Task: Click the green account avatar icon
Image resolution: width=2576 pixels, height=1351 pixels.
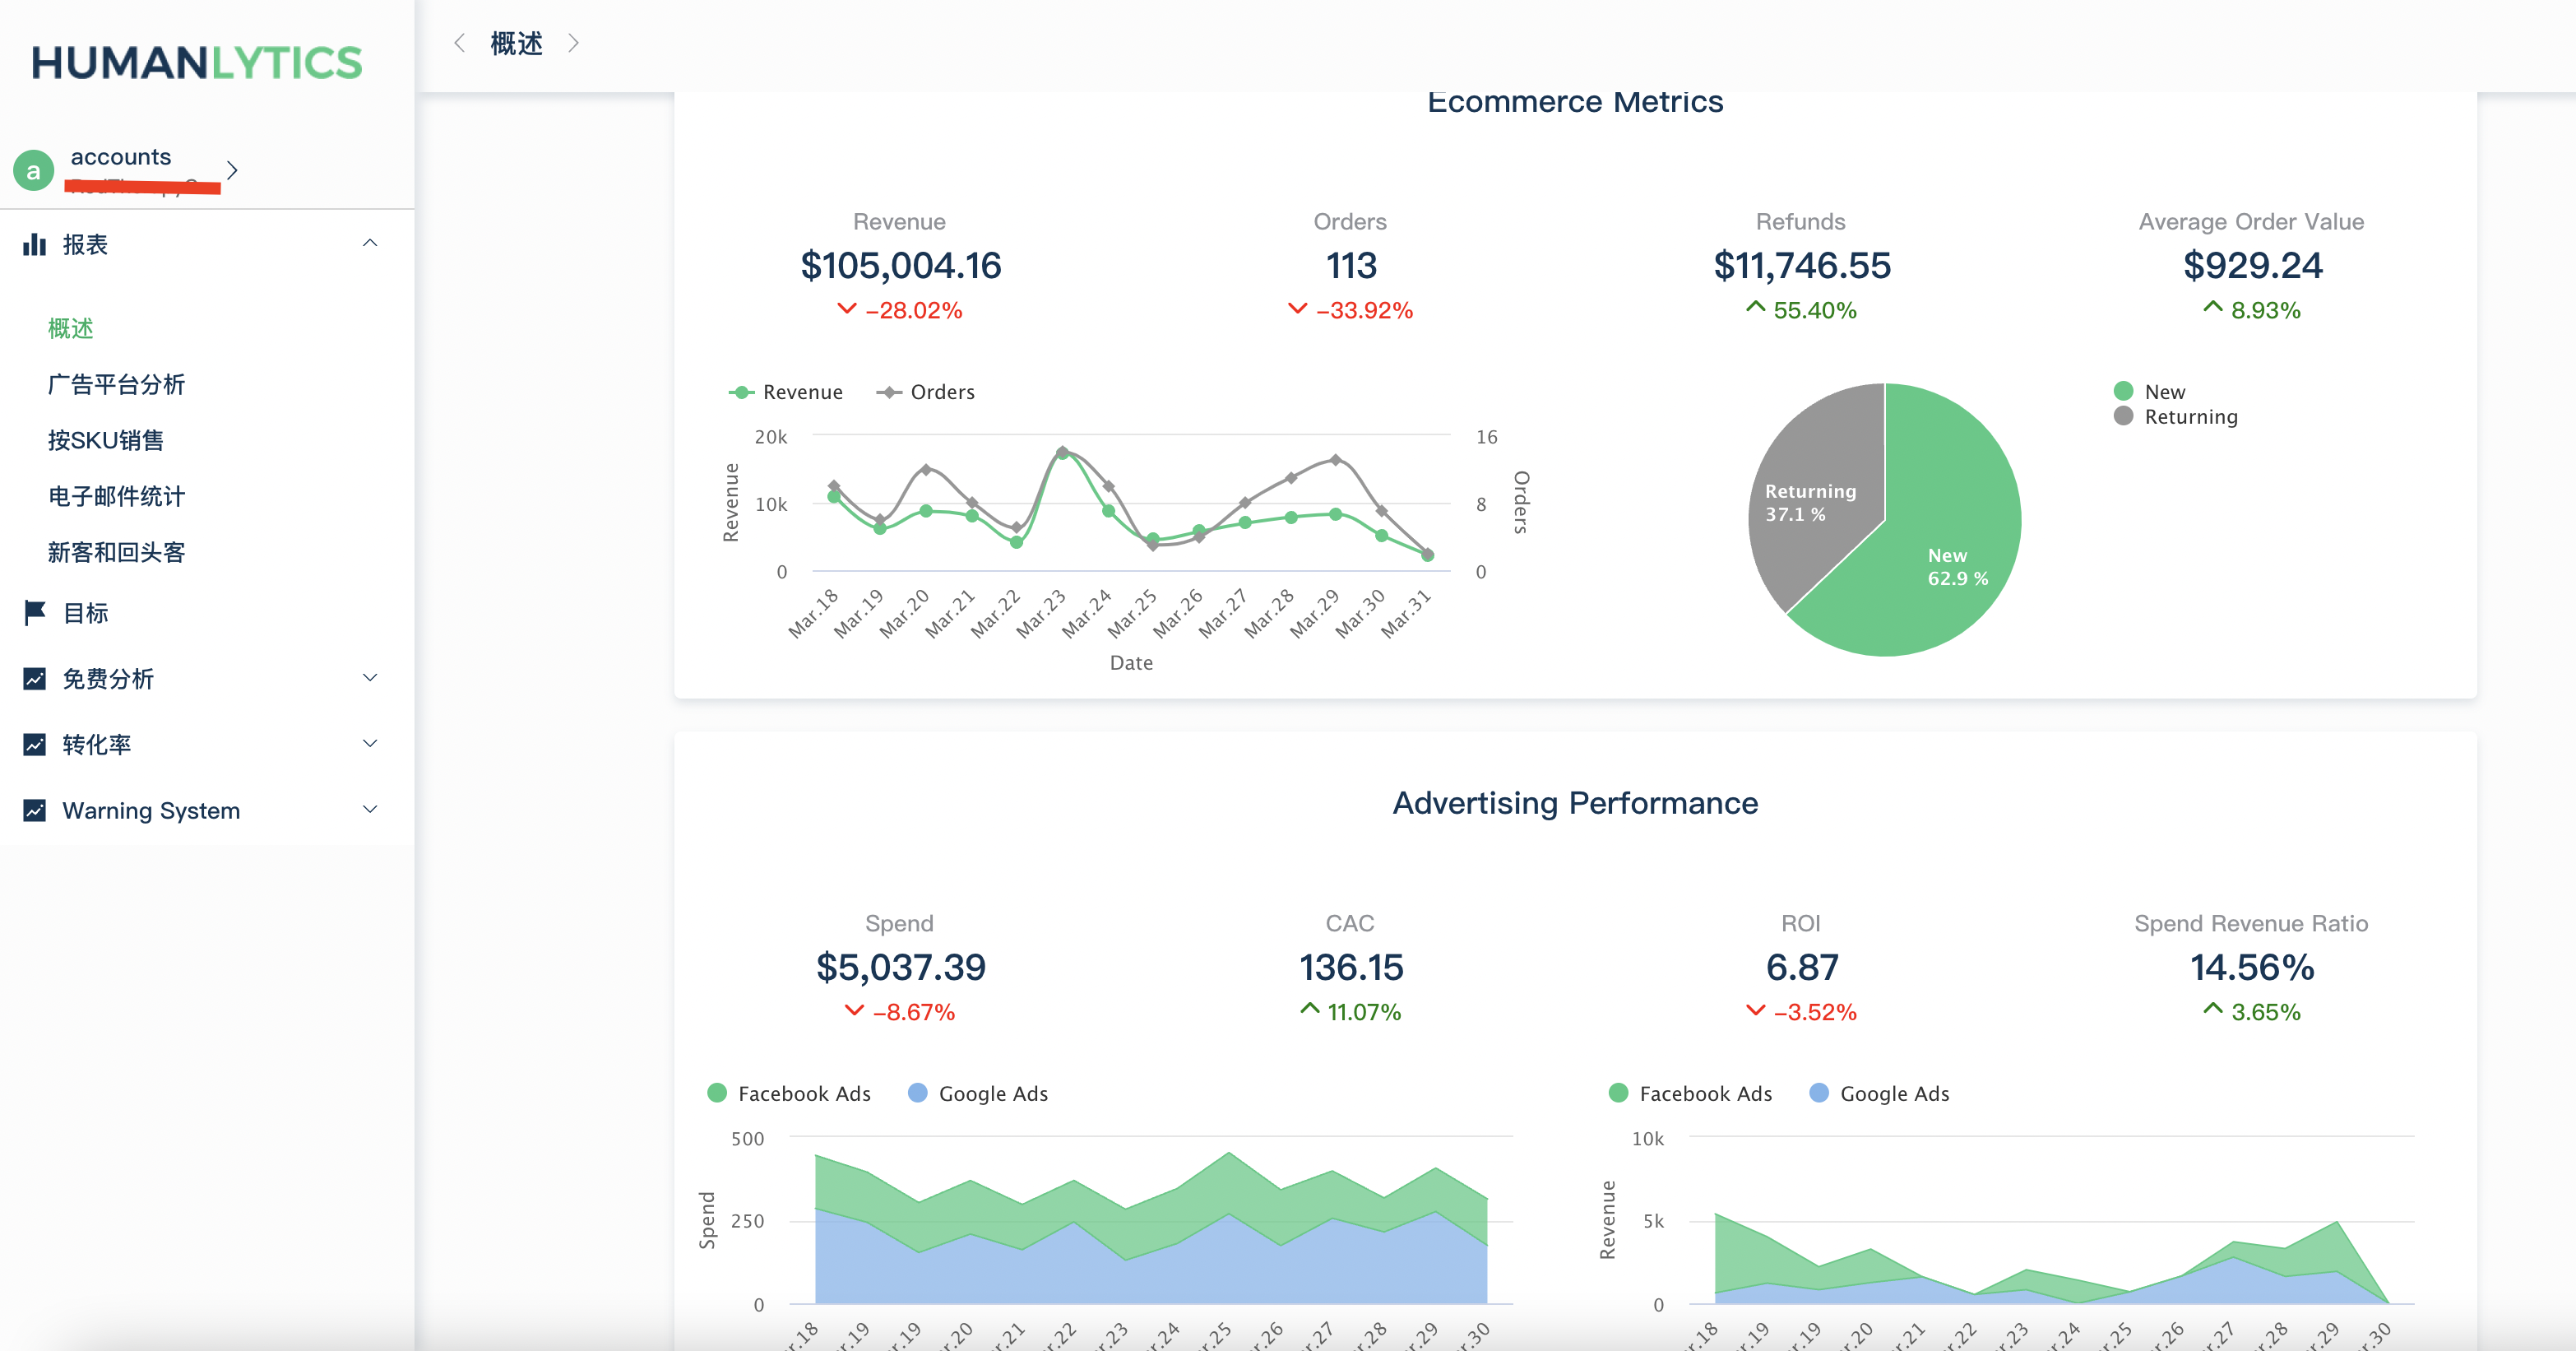Action: tap(33, 171)
